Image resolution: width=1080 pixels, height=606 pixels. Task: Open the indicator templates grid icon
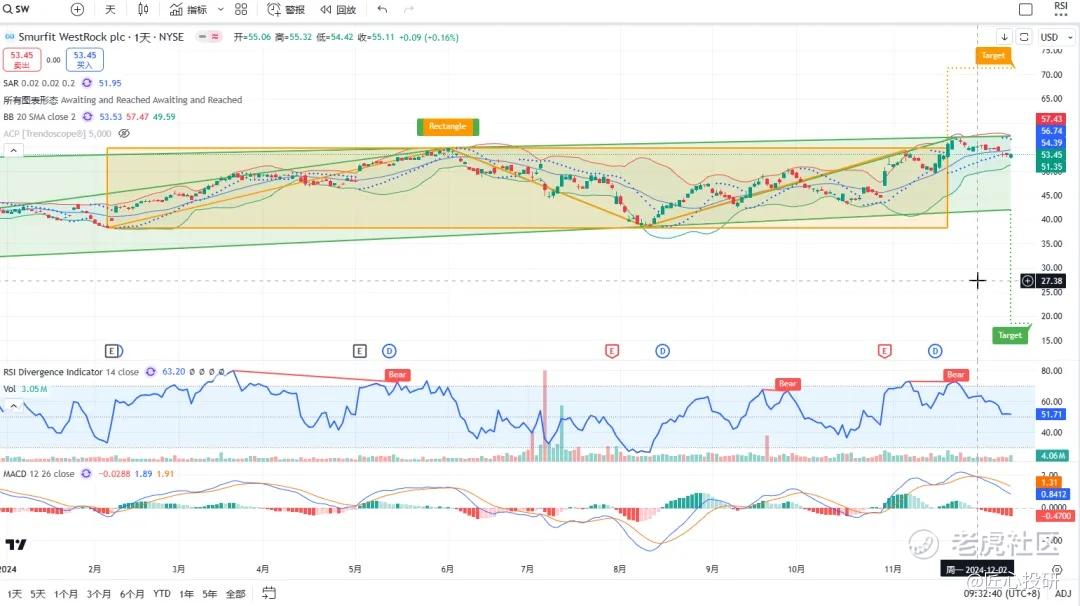[241, 10]
